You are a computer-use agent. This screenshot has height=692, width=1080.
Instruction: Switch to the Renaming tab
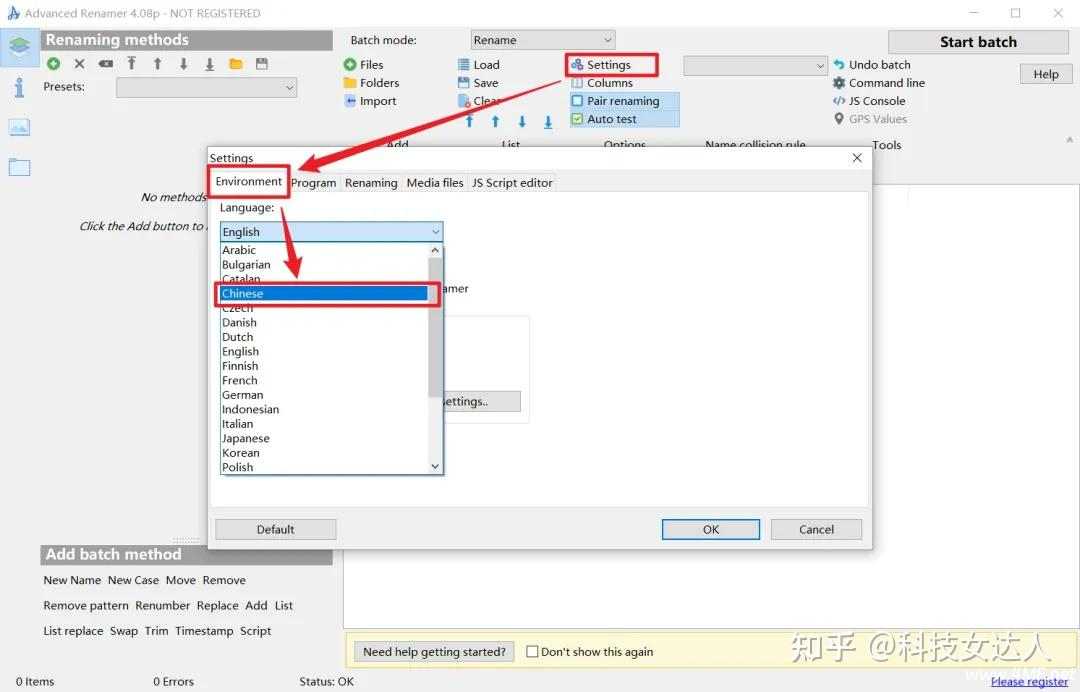(371, 183)
